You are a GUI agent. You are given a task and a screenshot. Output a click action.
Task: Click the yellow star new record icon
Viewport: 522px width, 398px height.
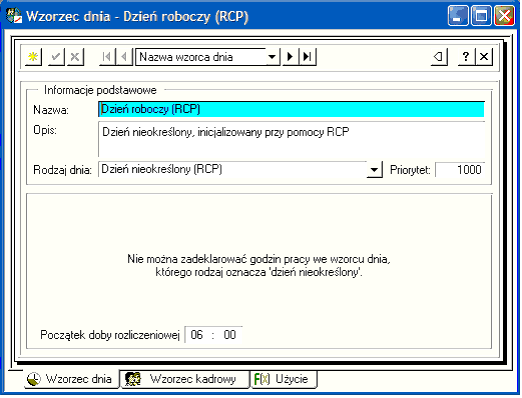tap(33, 57)
